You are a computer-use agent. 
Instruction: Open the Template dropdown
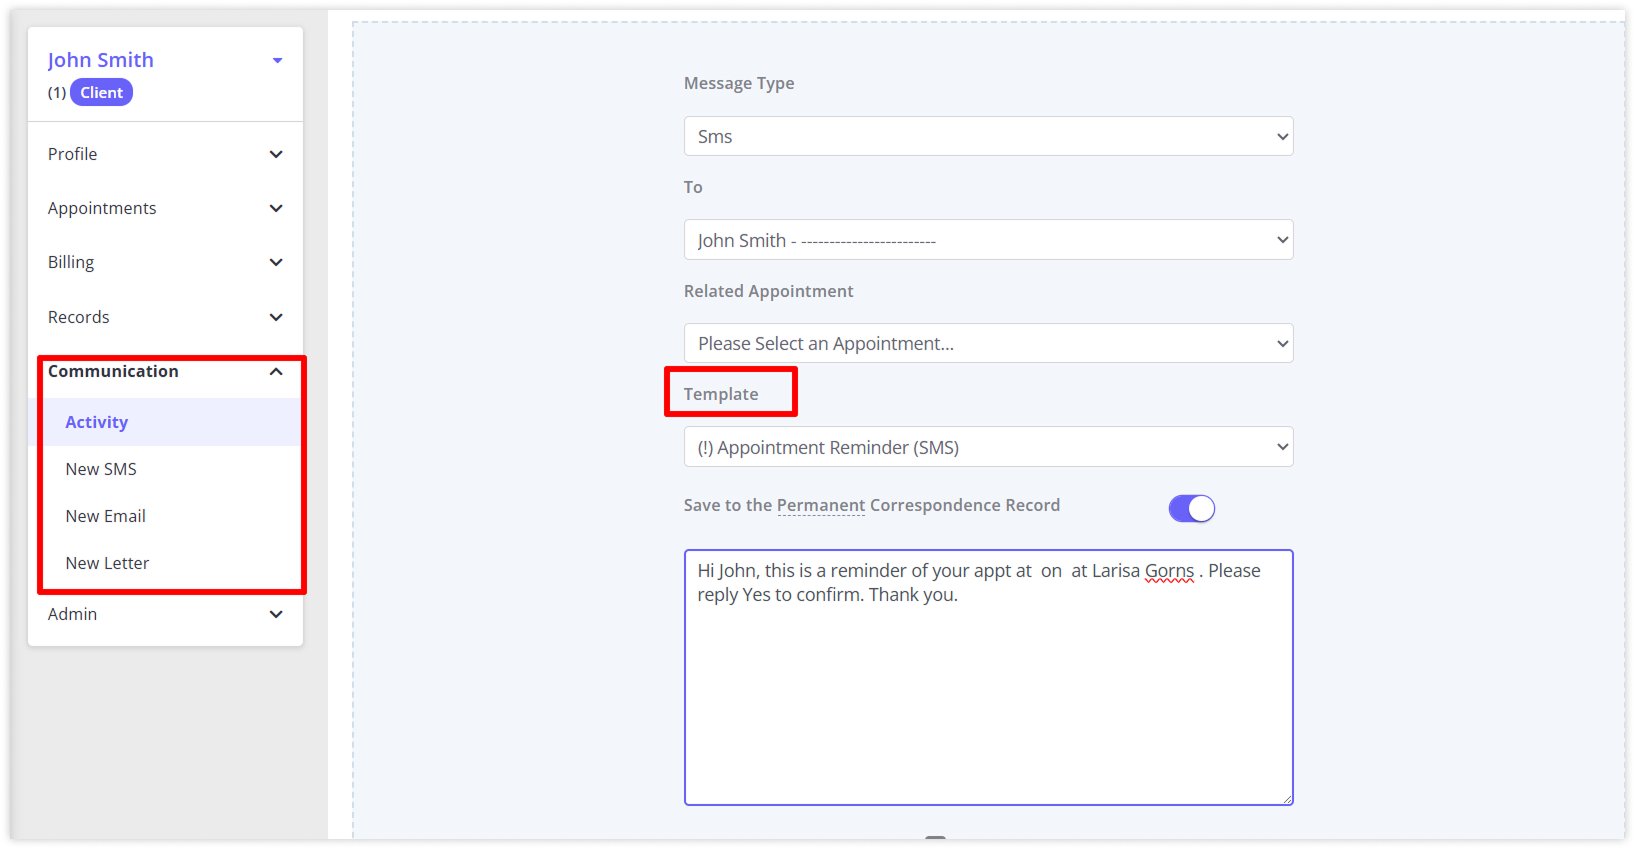[988, 447]
